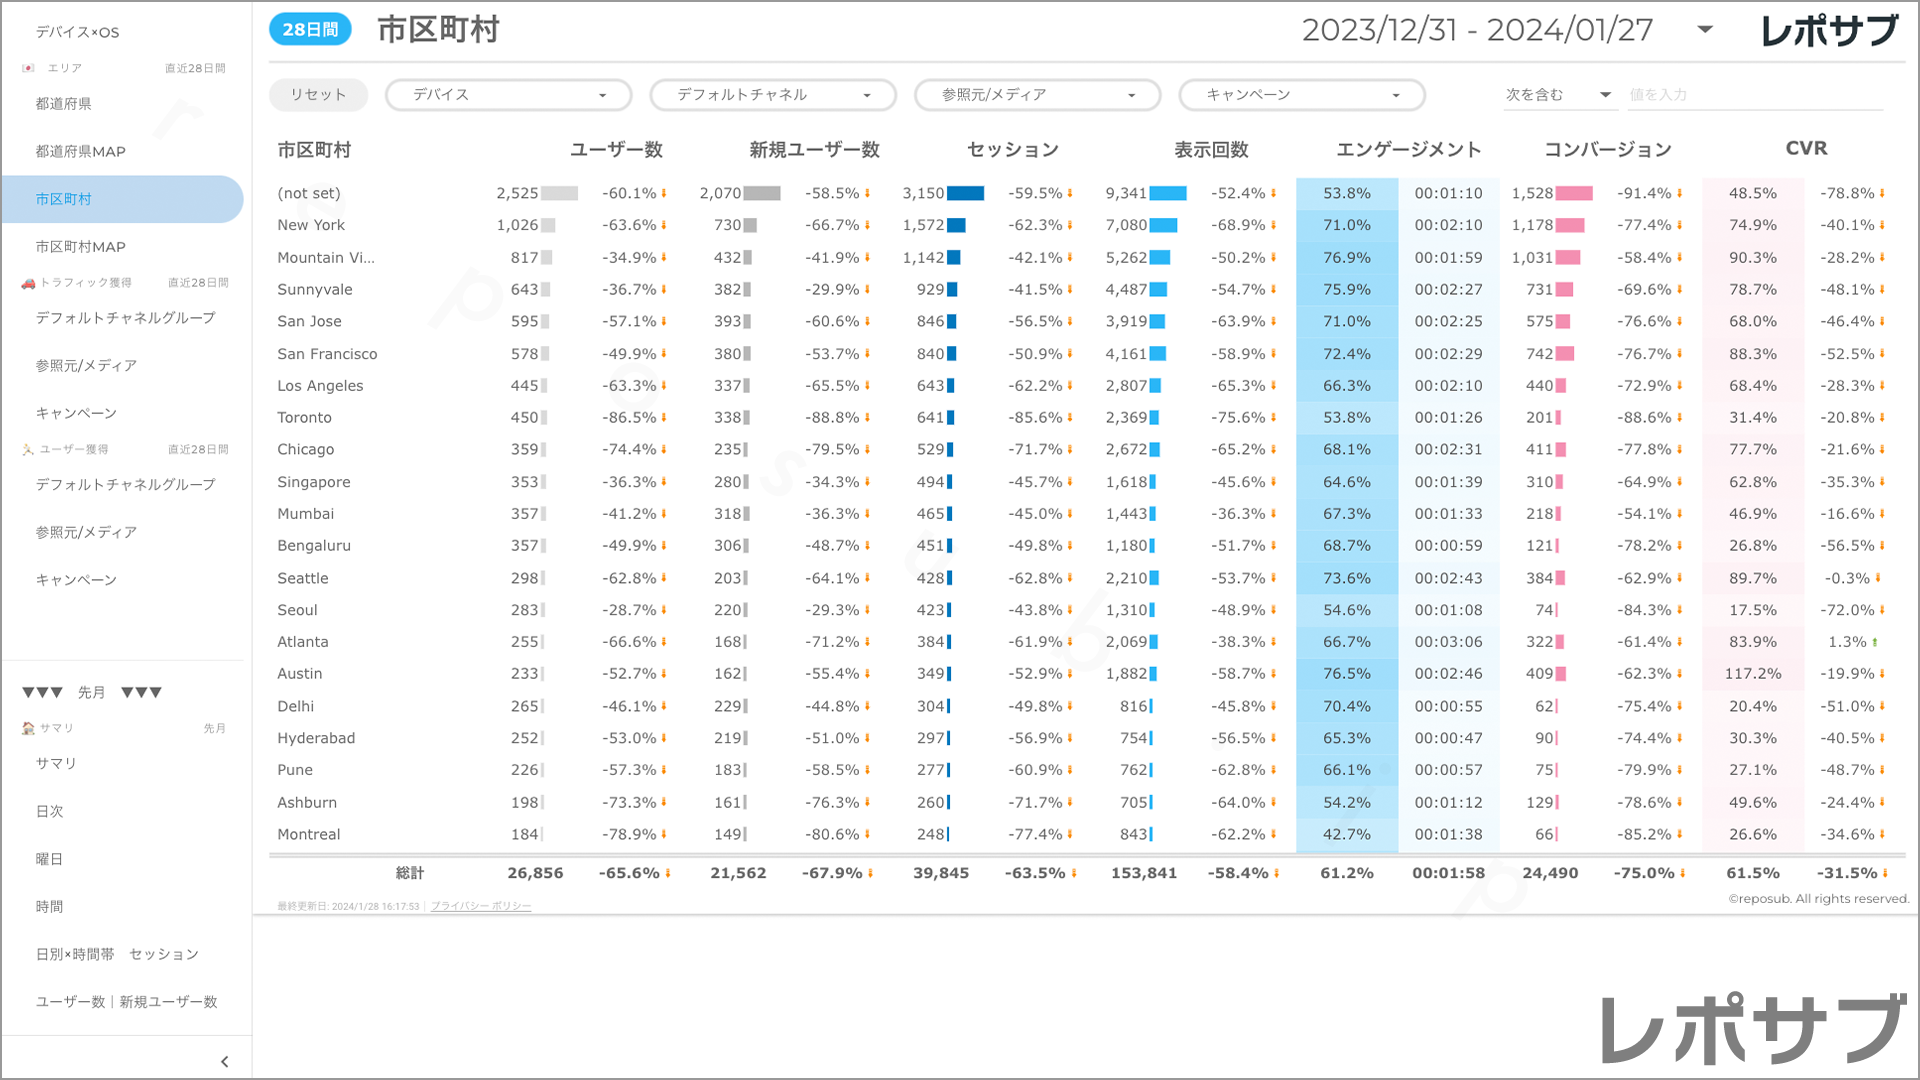1920x1080 pixels.
Task: Click the Japan flag area icon
Action: (28, 68)
